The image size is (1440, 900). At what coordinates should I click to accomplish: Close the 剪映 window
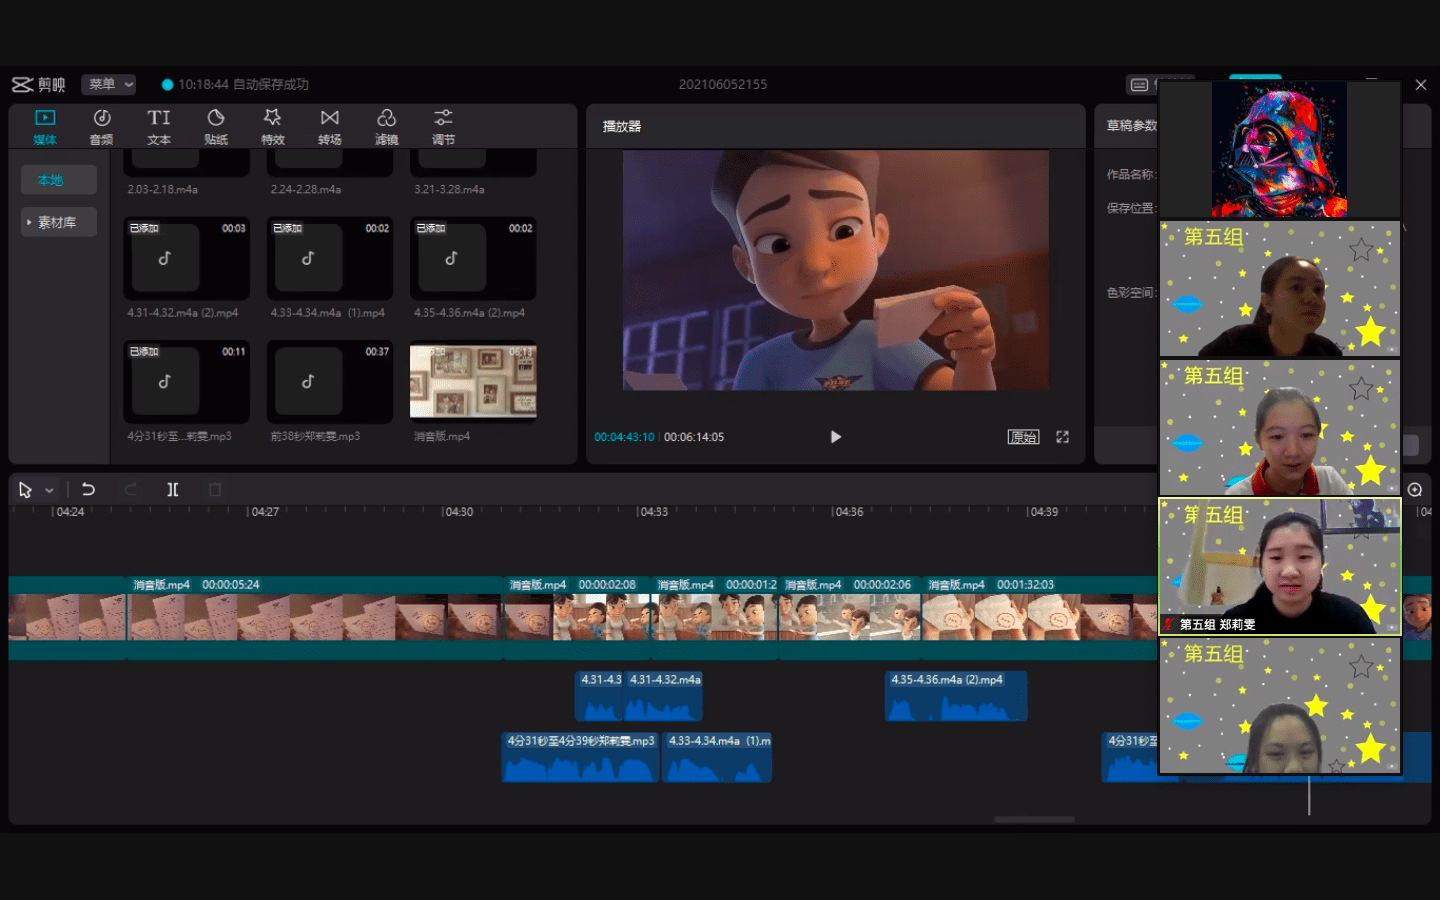1421,85
